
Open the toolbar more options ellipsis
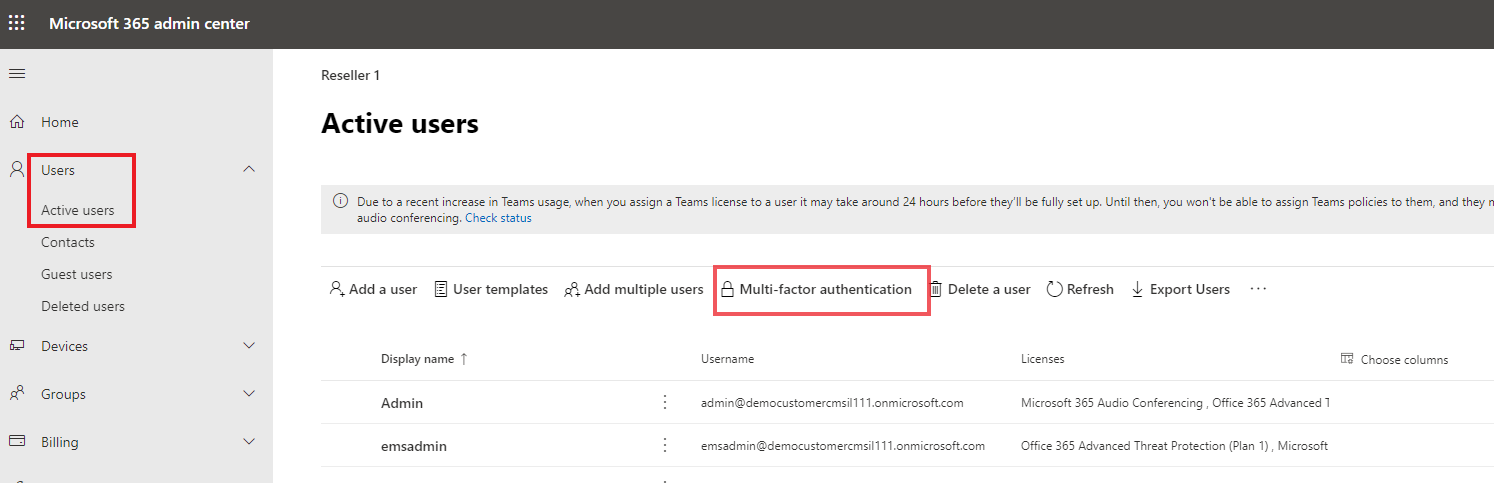(x=1258, y=289)
